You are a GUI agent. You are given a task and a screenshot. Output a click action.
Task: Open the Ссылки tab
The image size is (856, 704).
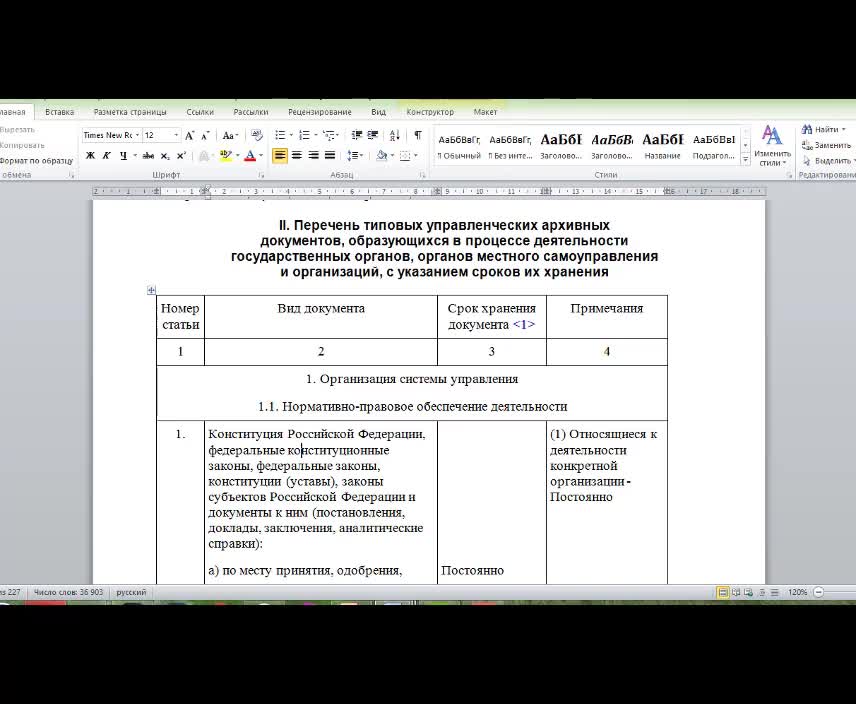(x=200, y=112)
